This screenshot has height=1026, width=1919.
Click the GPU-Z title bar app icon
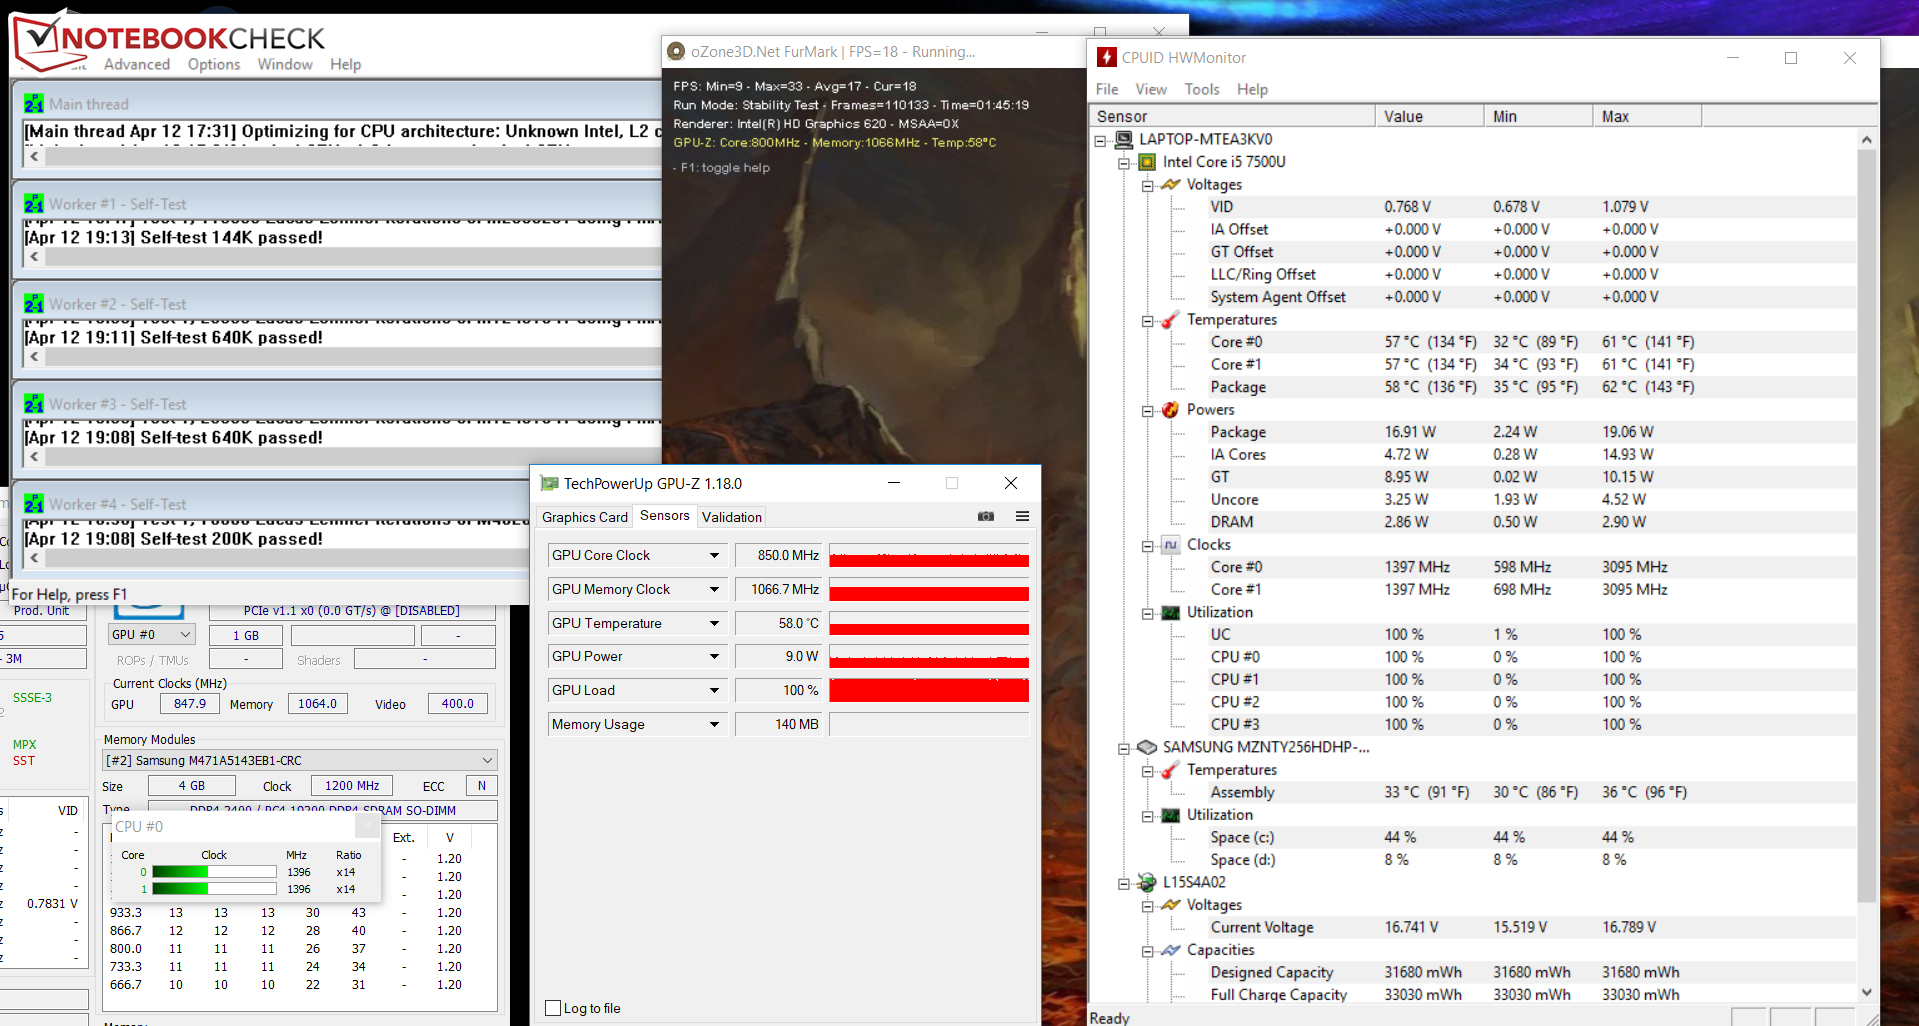[x=549, y=484]
